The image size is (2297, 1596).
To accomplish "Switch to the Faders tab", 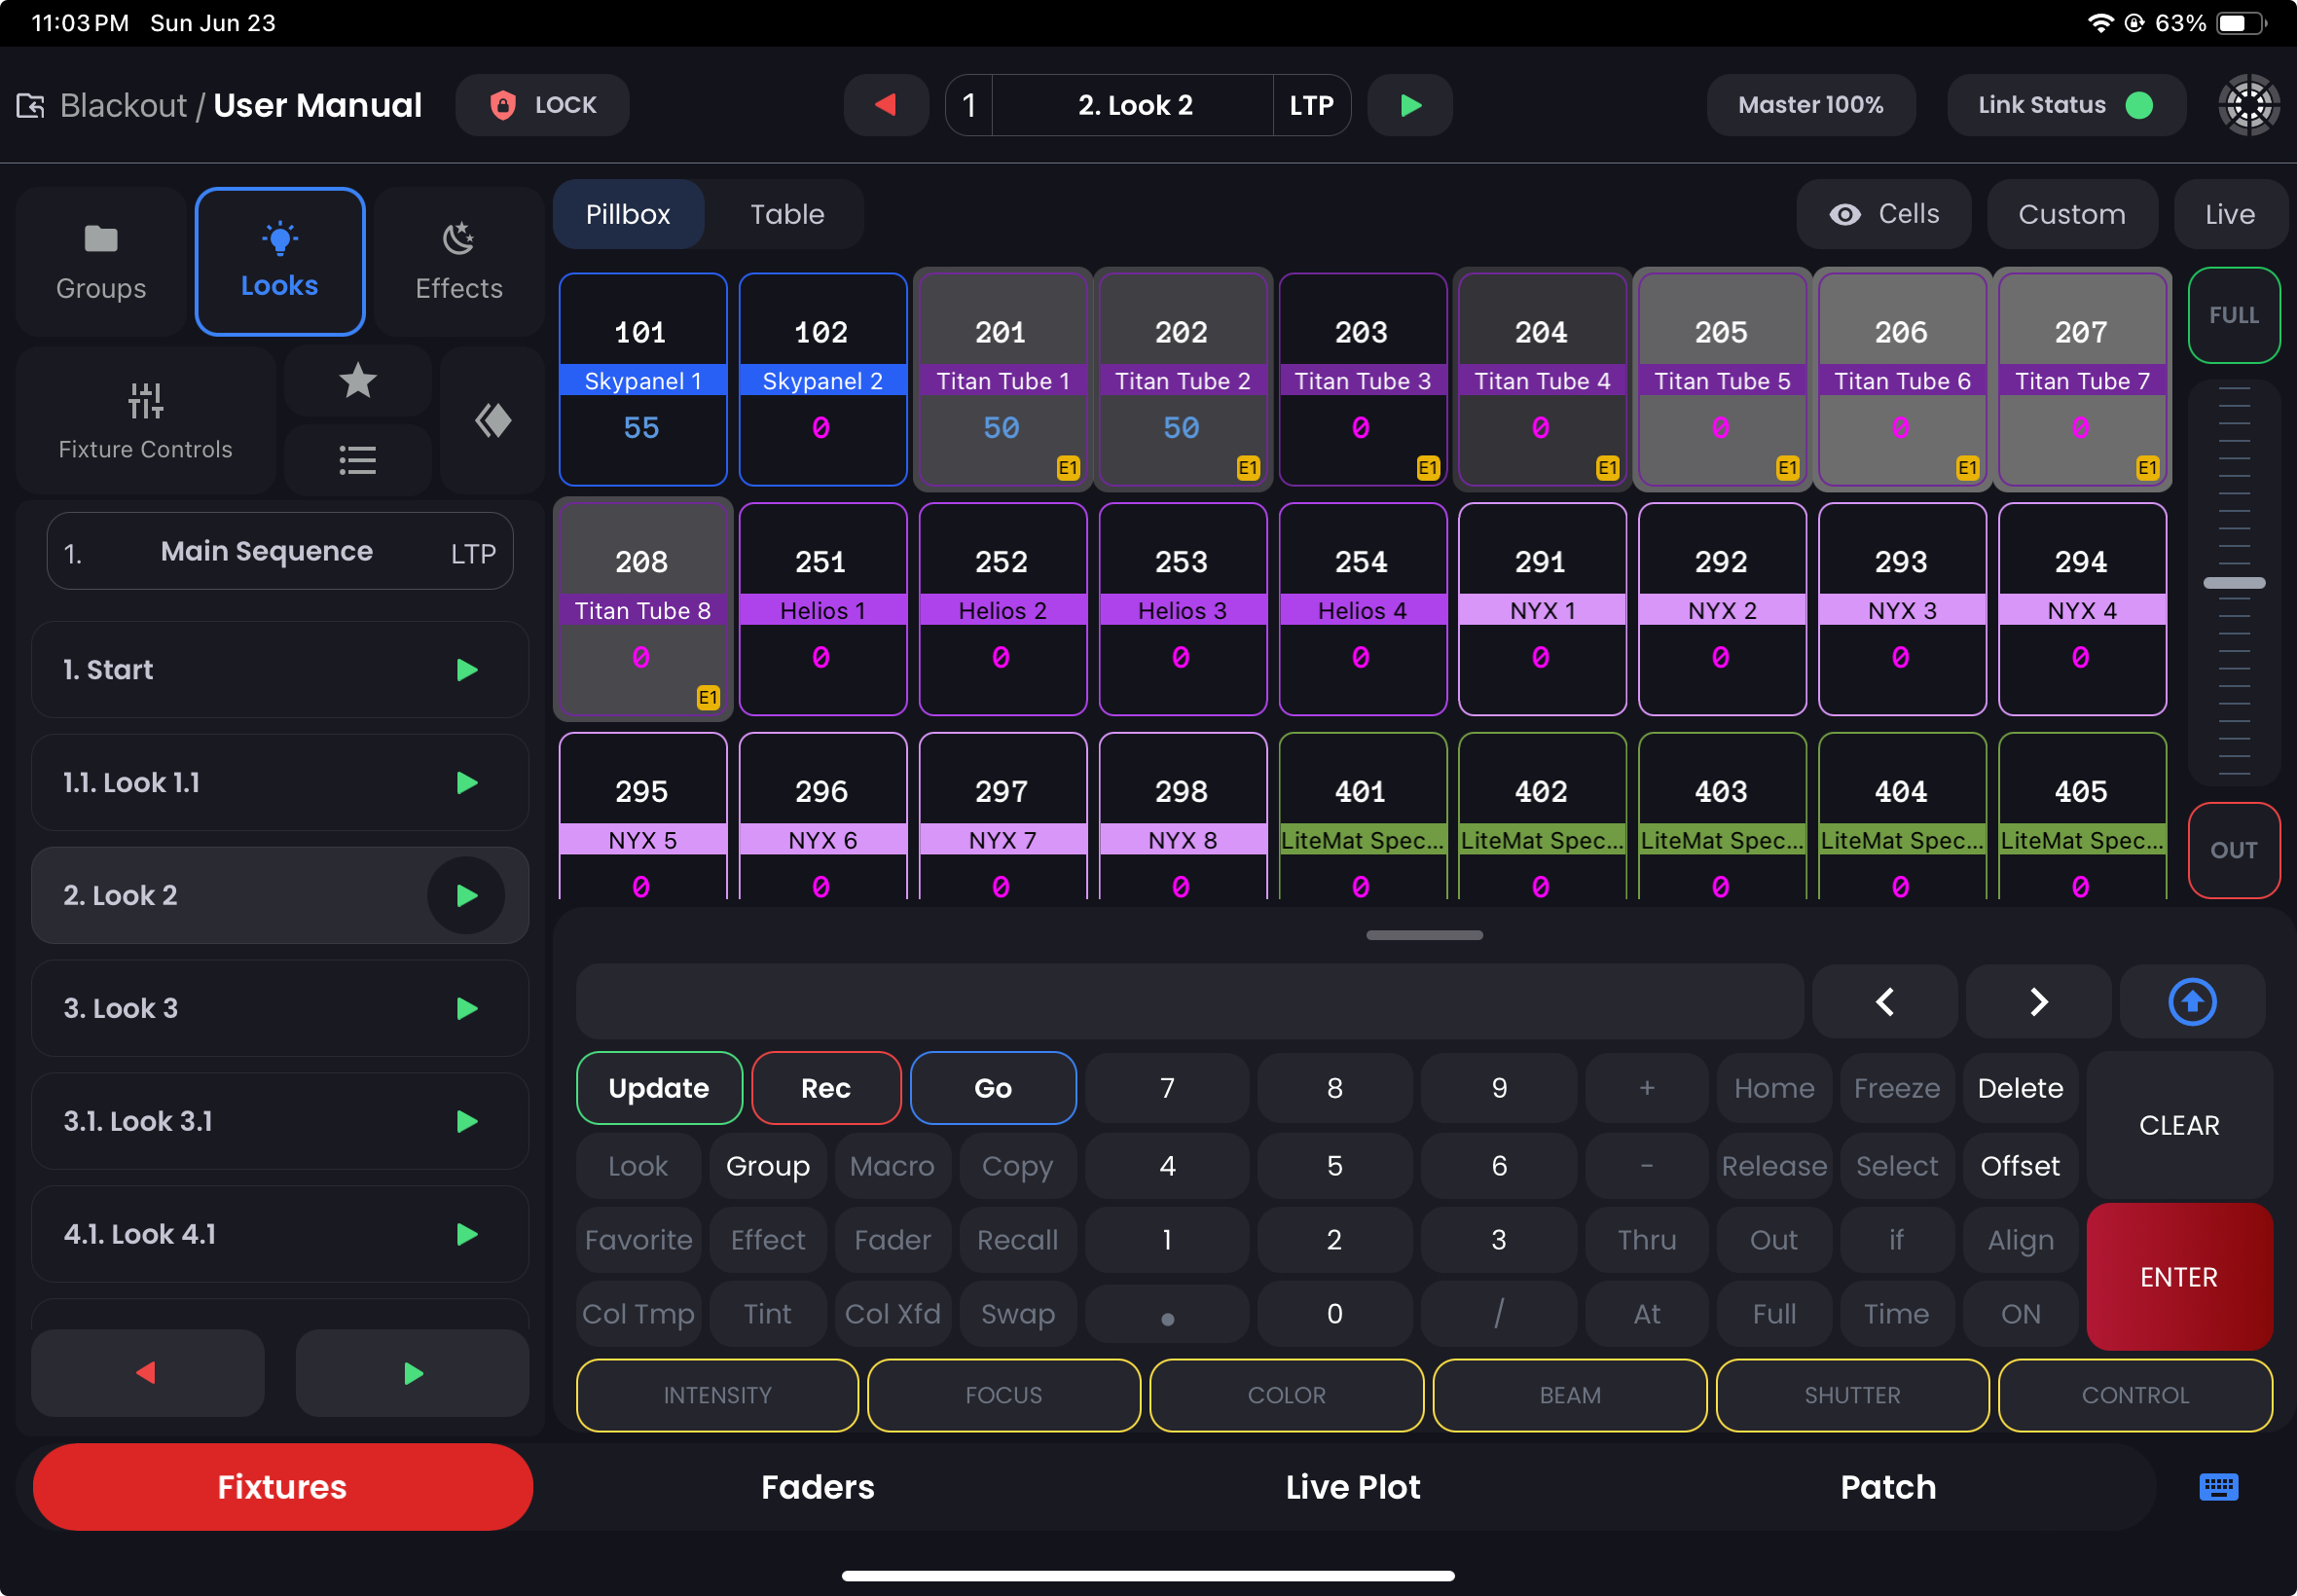I will (817, 1487).
